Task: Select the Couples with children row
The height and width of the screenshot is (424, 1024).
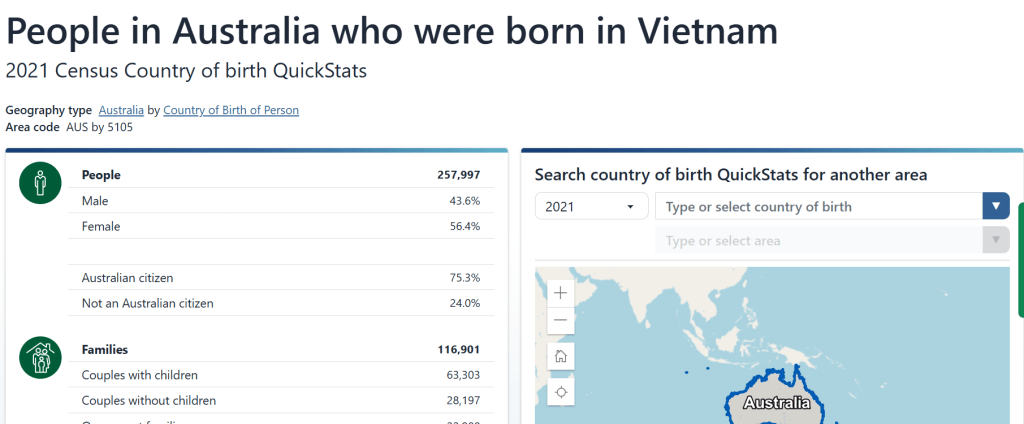Action: (x=281, y=375)
